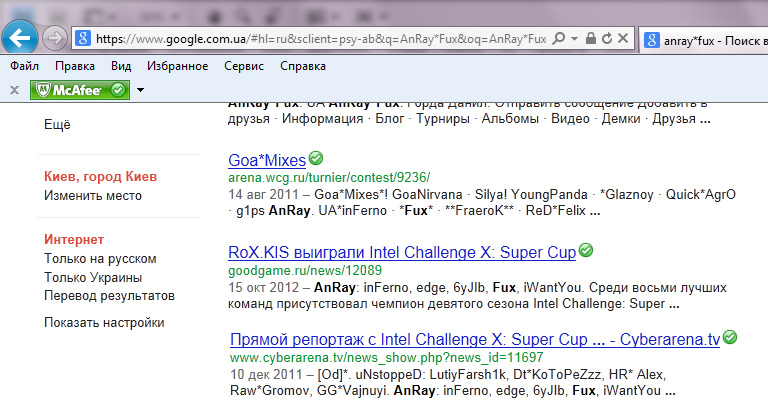Click the 14 авг 2011 snippet date

[x=264, y=194]
